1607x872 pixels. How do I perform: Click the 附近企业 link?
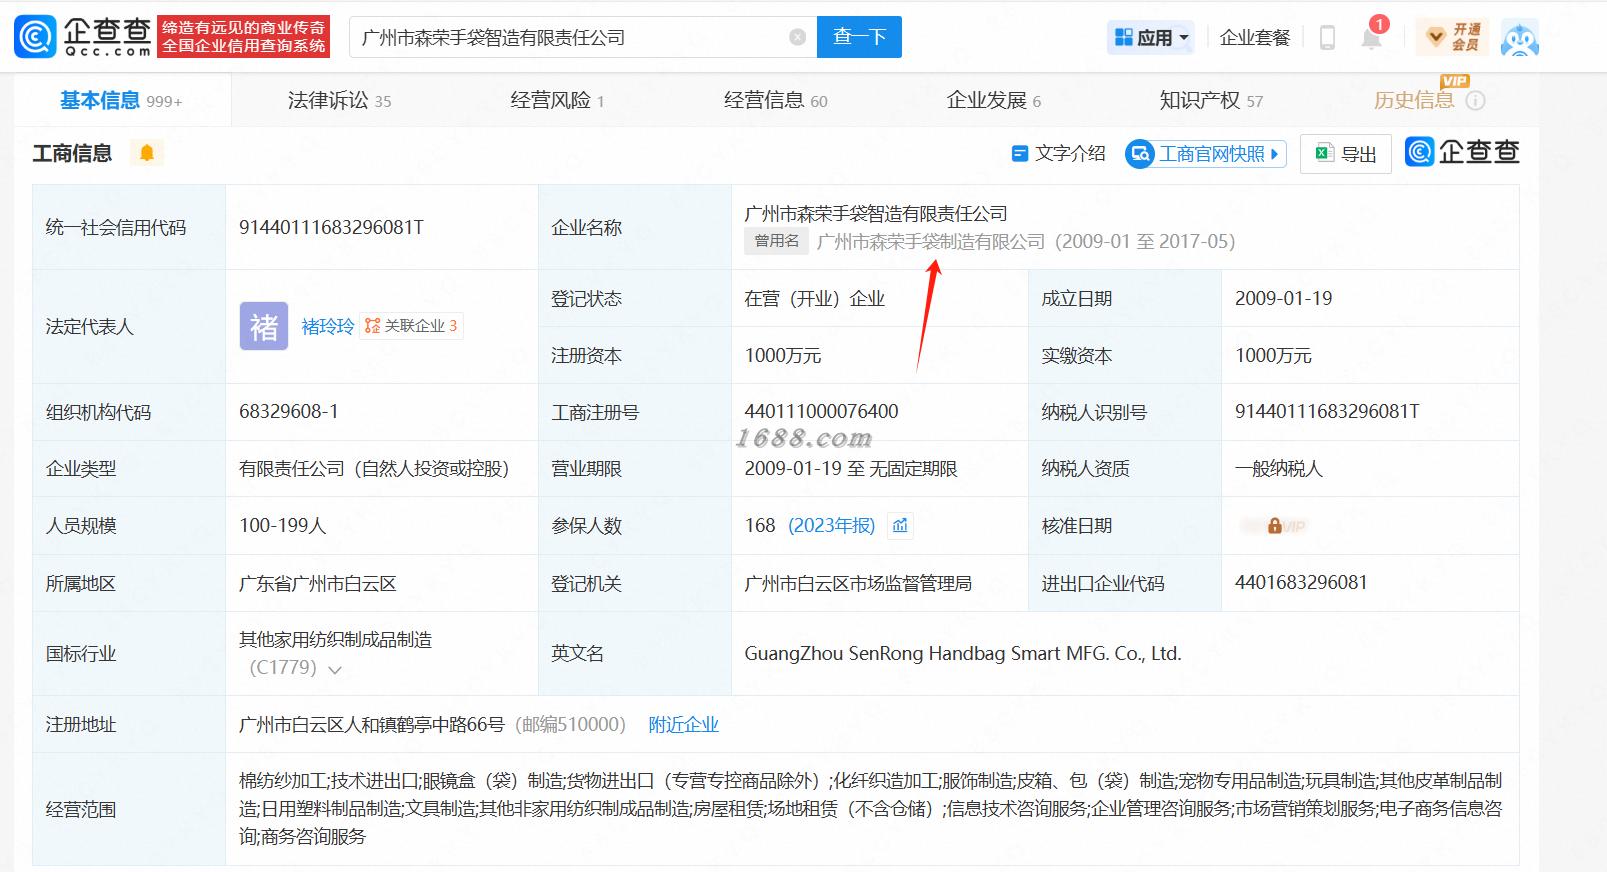pos(684,725)
